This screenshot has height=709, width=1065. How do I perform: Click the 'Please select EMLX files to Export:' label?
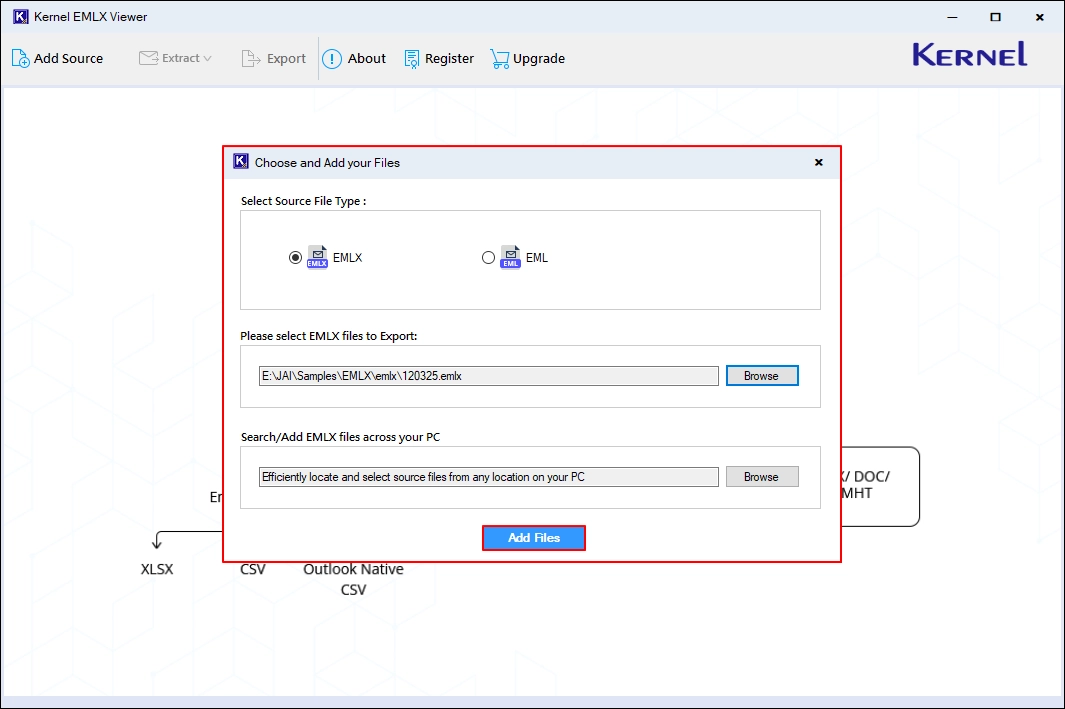pyautogui.click(x=329, y=336)
